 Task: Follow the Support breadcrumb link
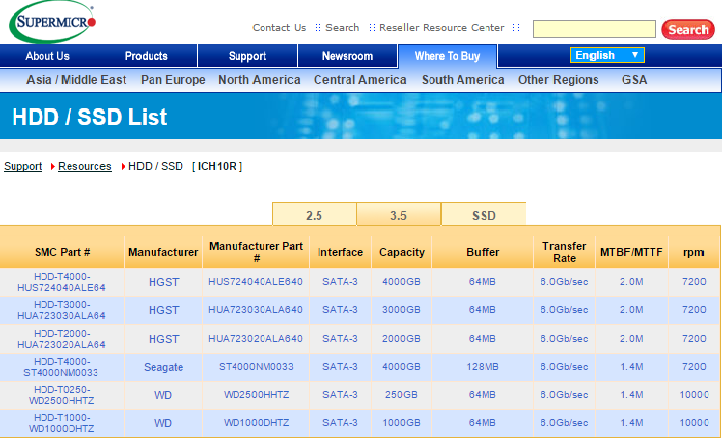click(x=23, y=166)
